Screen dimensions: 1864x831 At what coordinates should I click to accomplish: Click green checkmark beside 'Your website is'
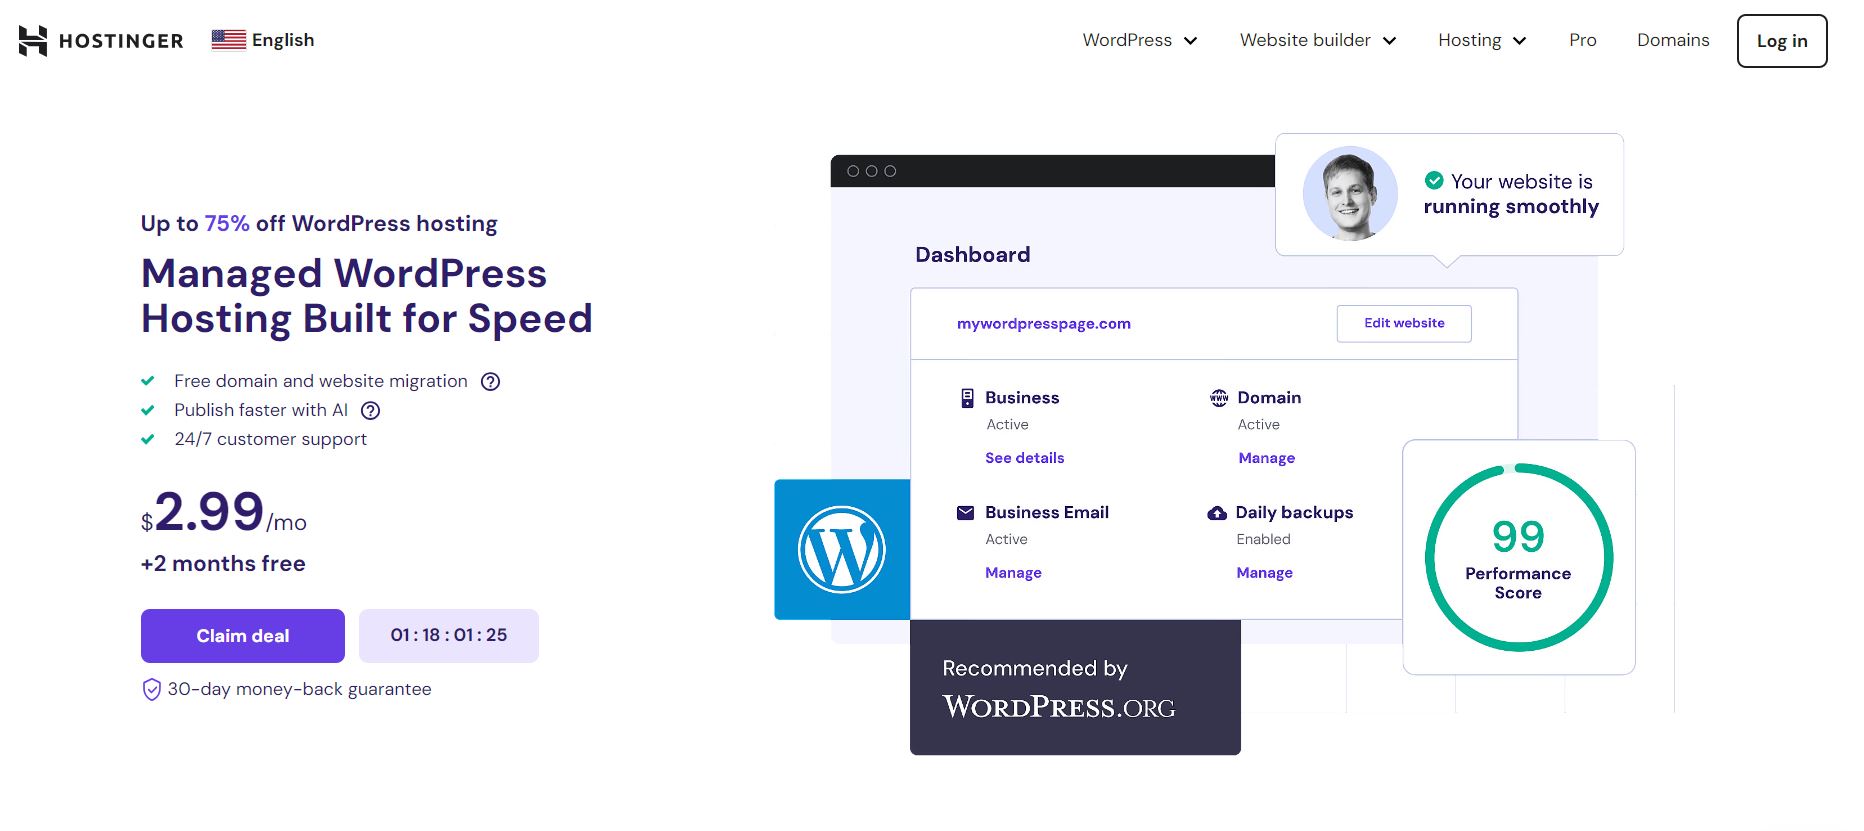coord(1434,180)
